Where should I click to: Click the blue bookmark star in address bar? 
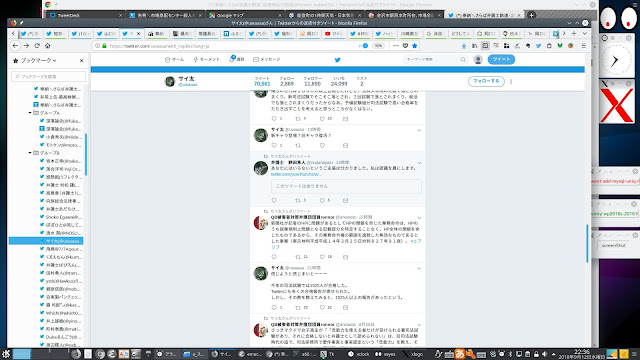pos(415,46)
